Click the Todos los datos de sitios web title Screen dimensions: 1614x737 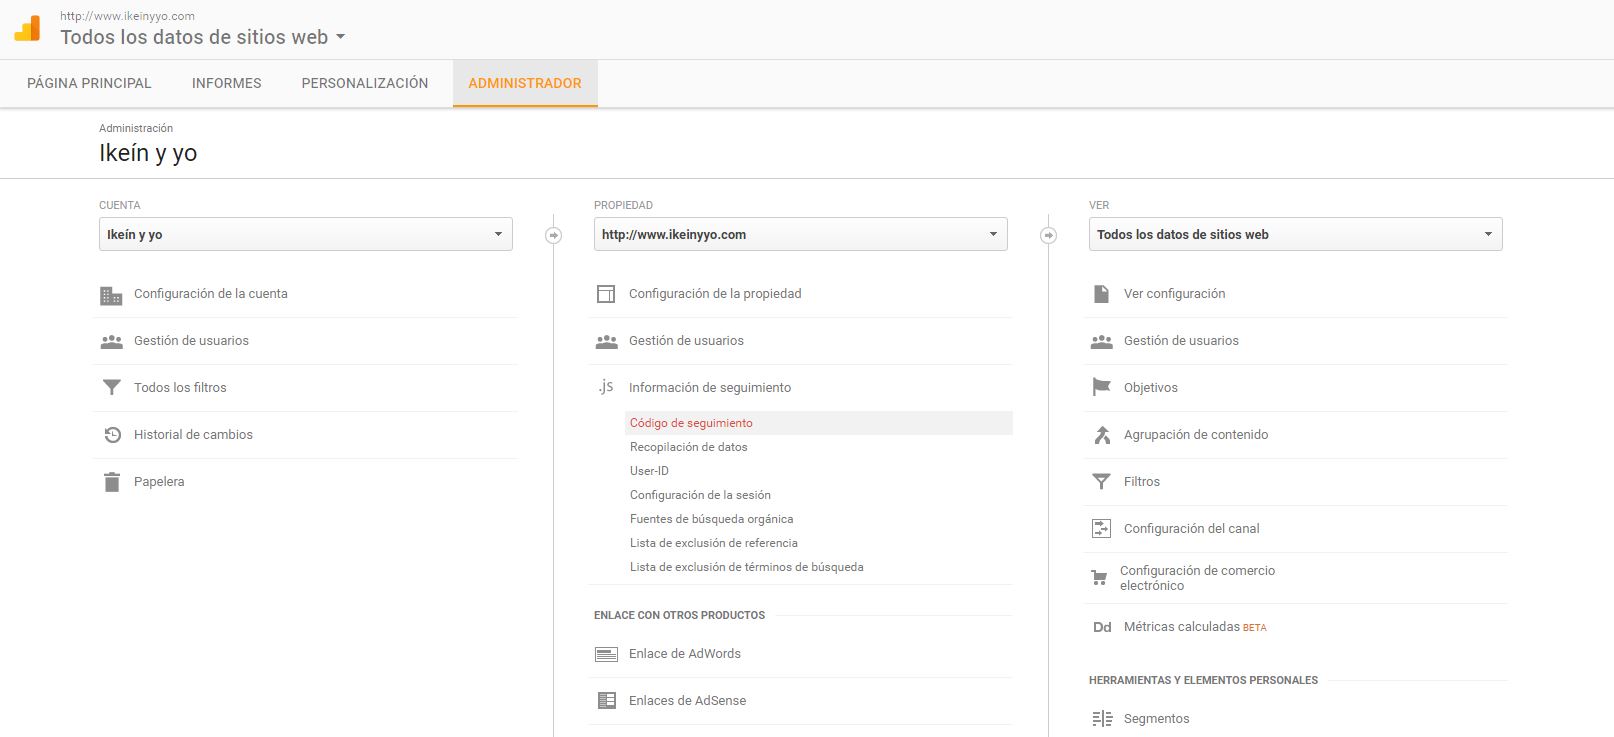coord(194,37)
